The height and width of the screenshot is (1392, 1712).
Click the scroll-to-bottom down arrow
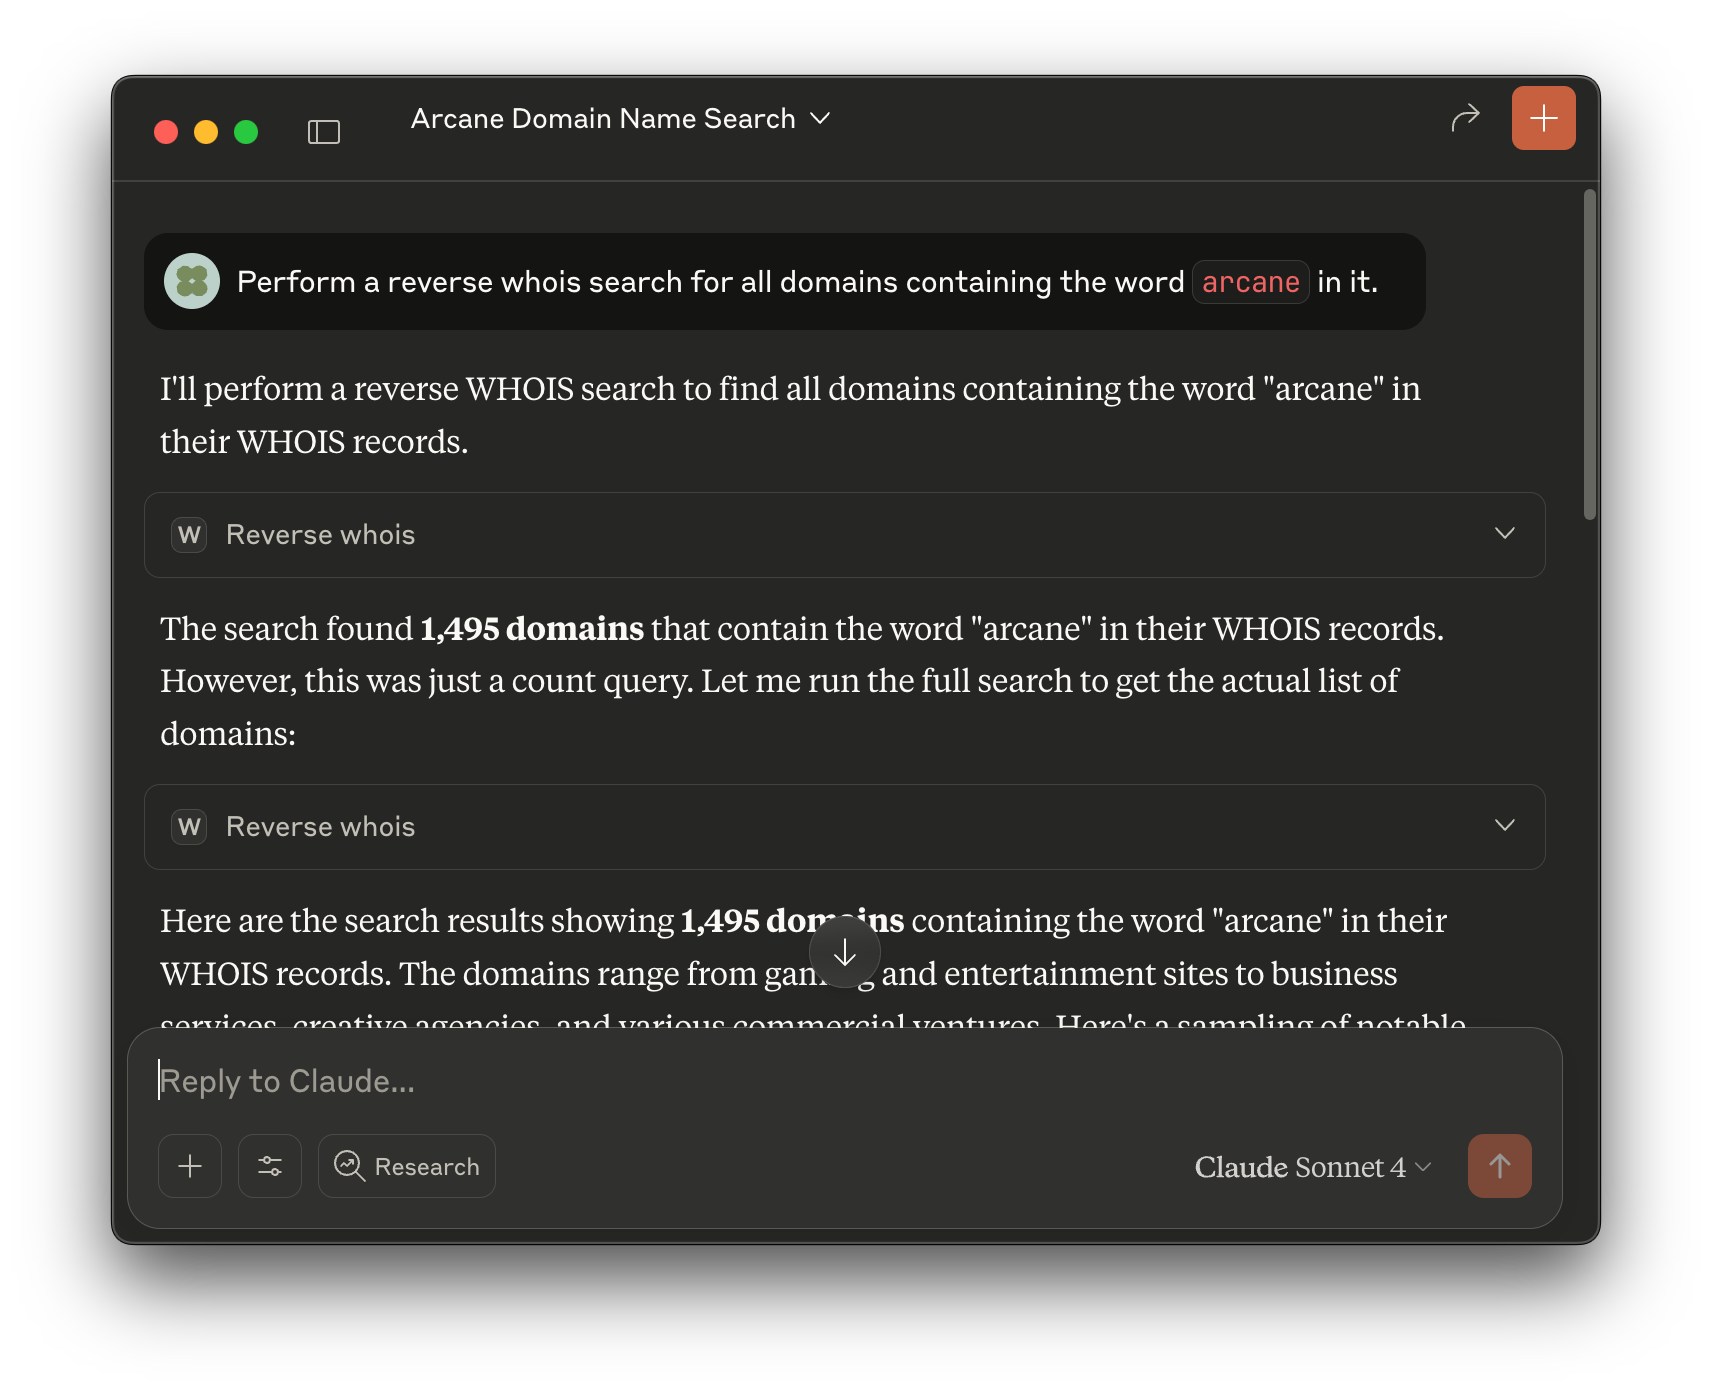pos(845,953)
